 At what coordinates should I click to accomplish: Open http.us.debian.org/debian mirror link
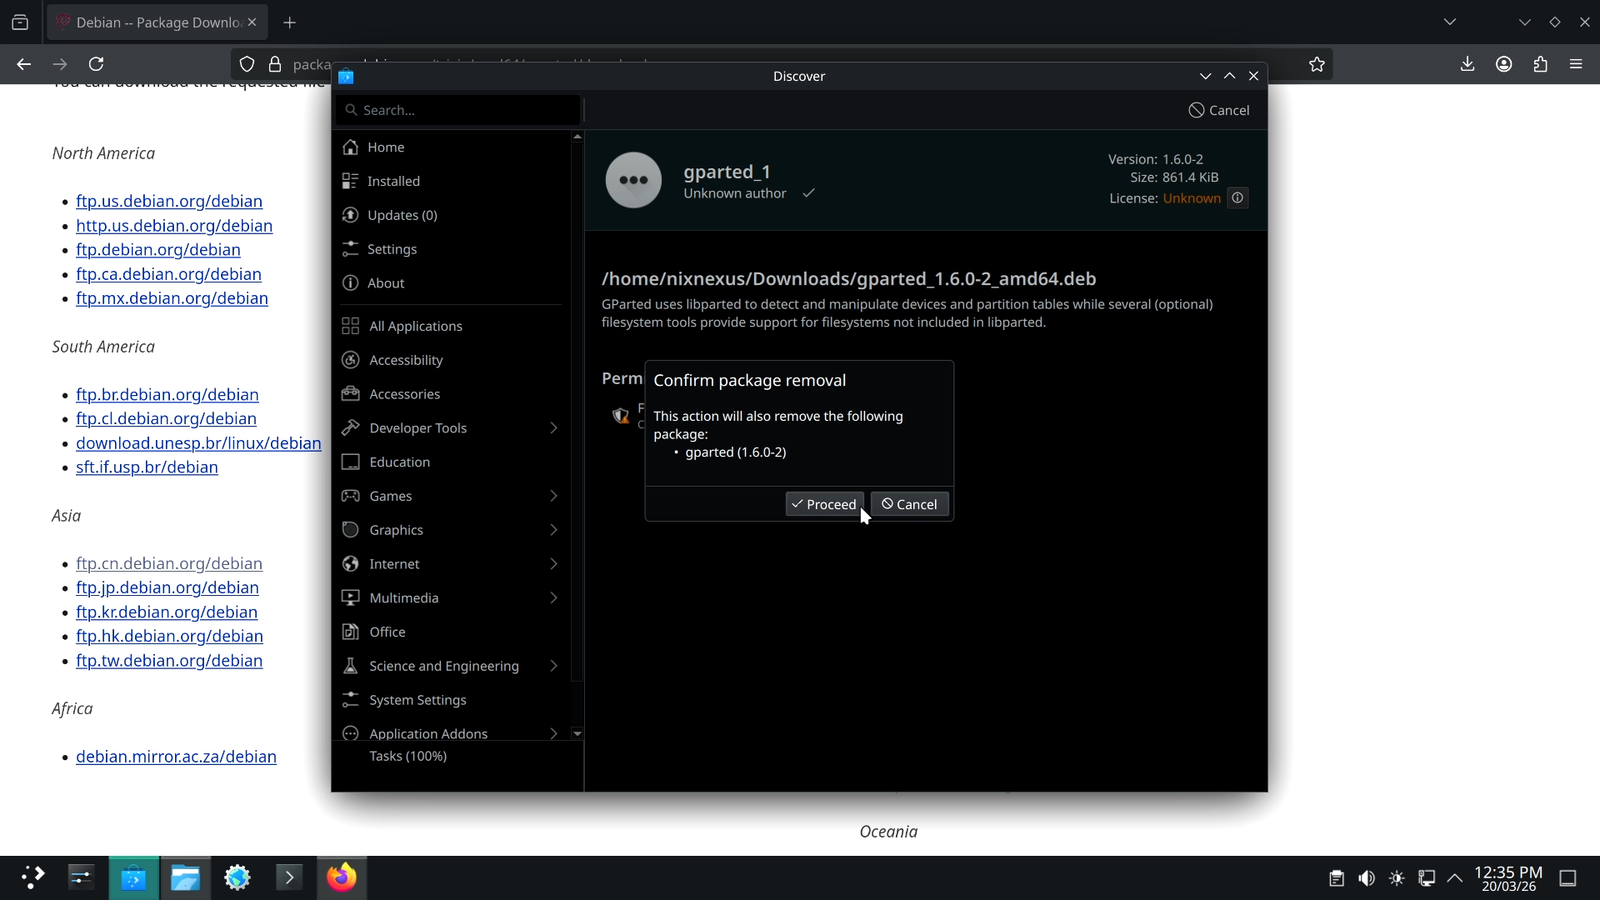click(174, 226)
